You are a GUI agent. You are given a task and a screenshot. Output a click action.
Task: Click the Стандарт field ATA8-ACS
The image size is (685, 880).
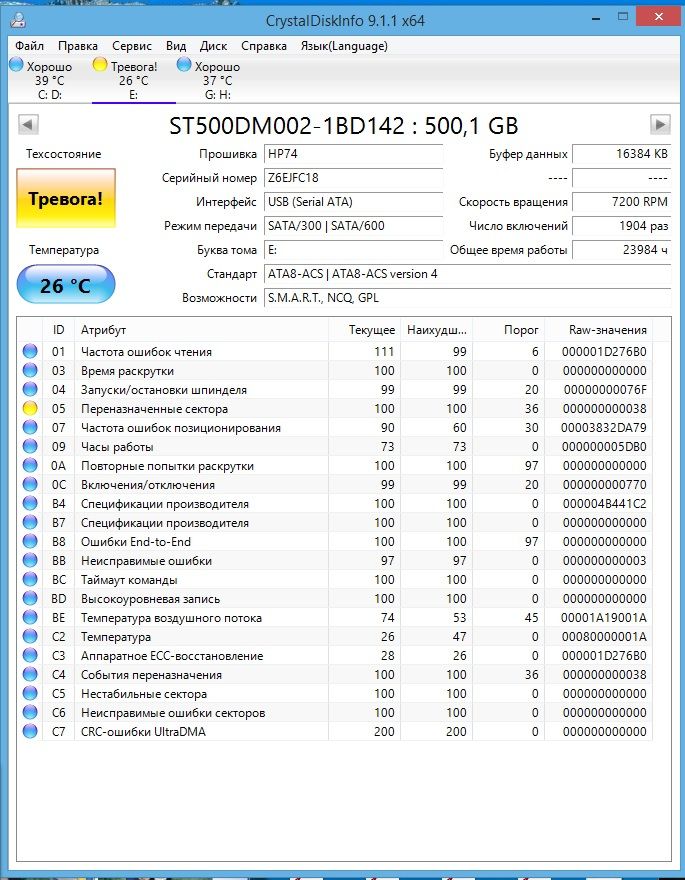click(467, 274)
